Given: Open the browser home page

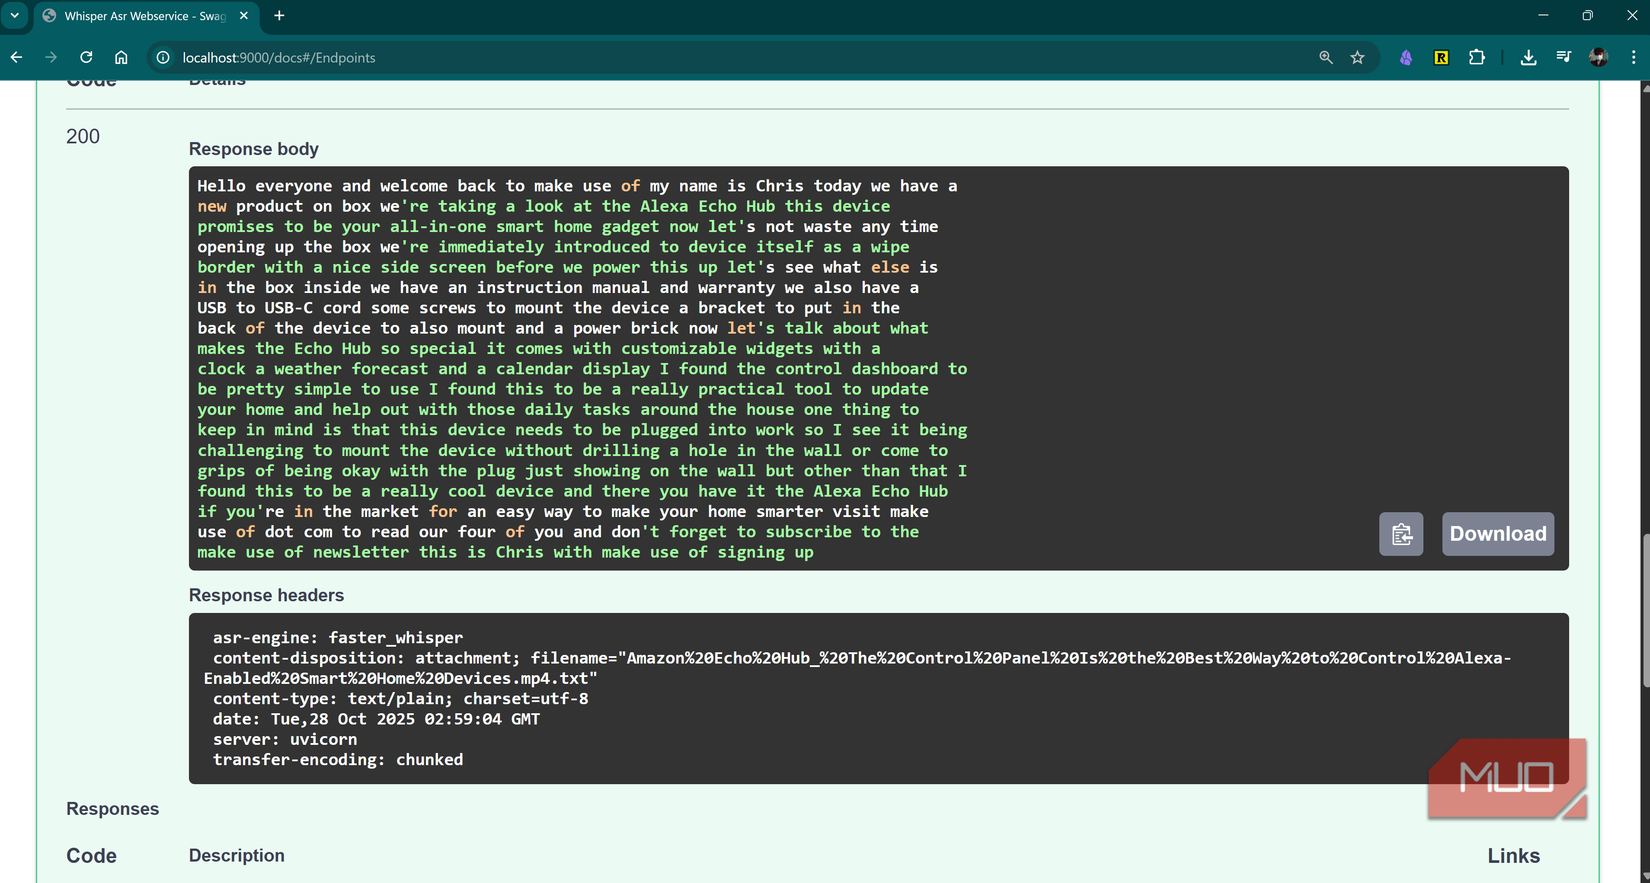Looking at the screenshot, I should (x=121, y=58).
